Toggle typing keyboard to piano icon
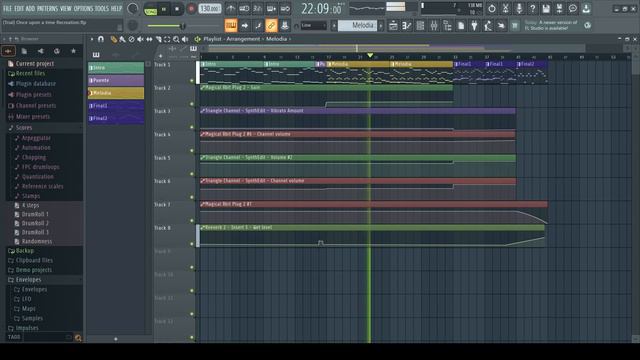This screenshot has width=640, height=360. pos(231,26)
